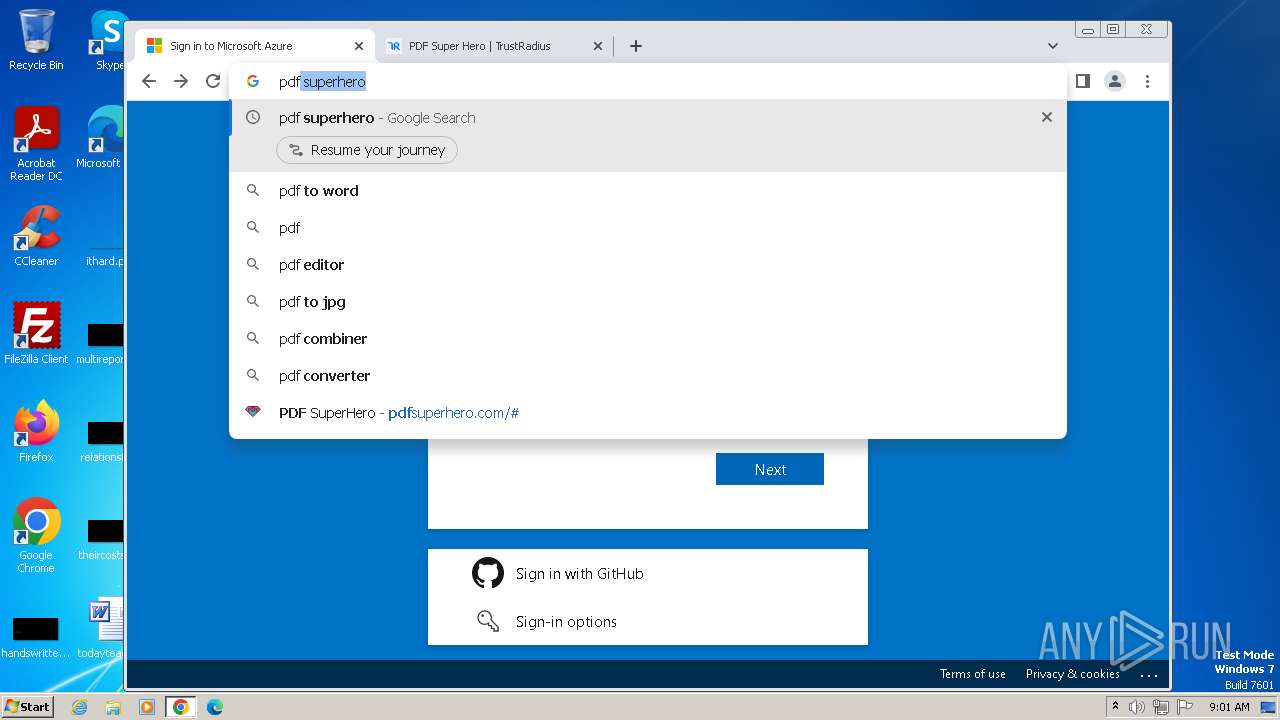Choose the pdf to jpg suggestion
Screen dimensions: 1280x720
tap(648, 302)
